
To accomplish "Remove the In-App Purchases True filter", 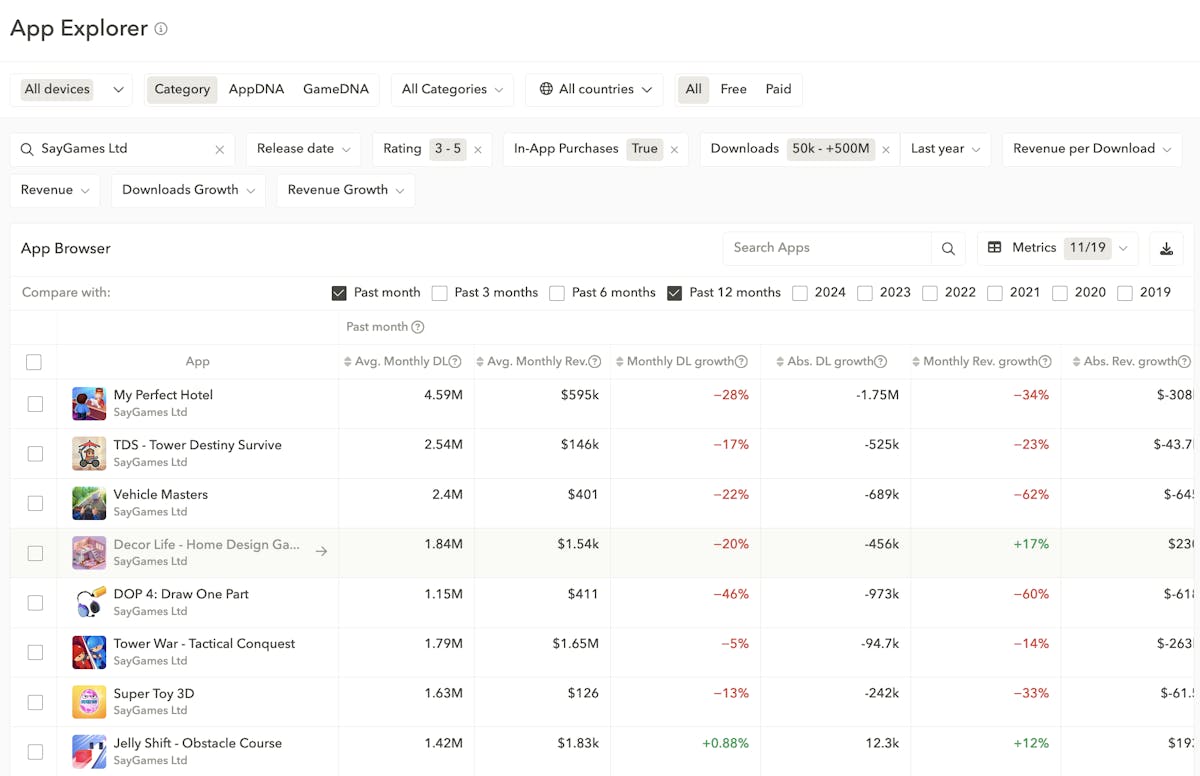I will click(674, 149).
